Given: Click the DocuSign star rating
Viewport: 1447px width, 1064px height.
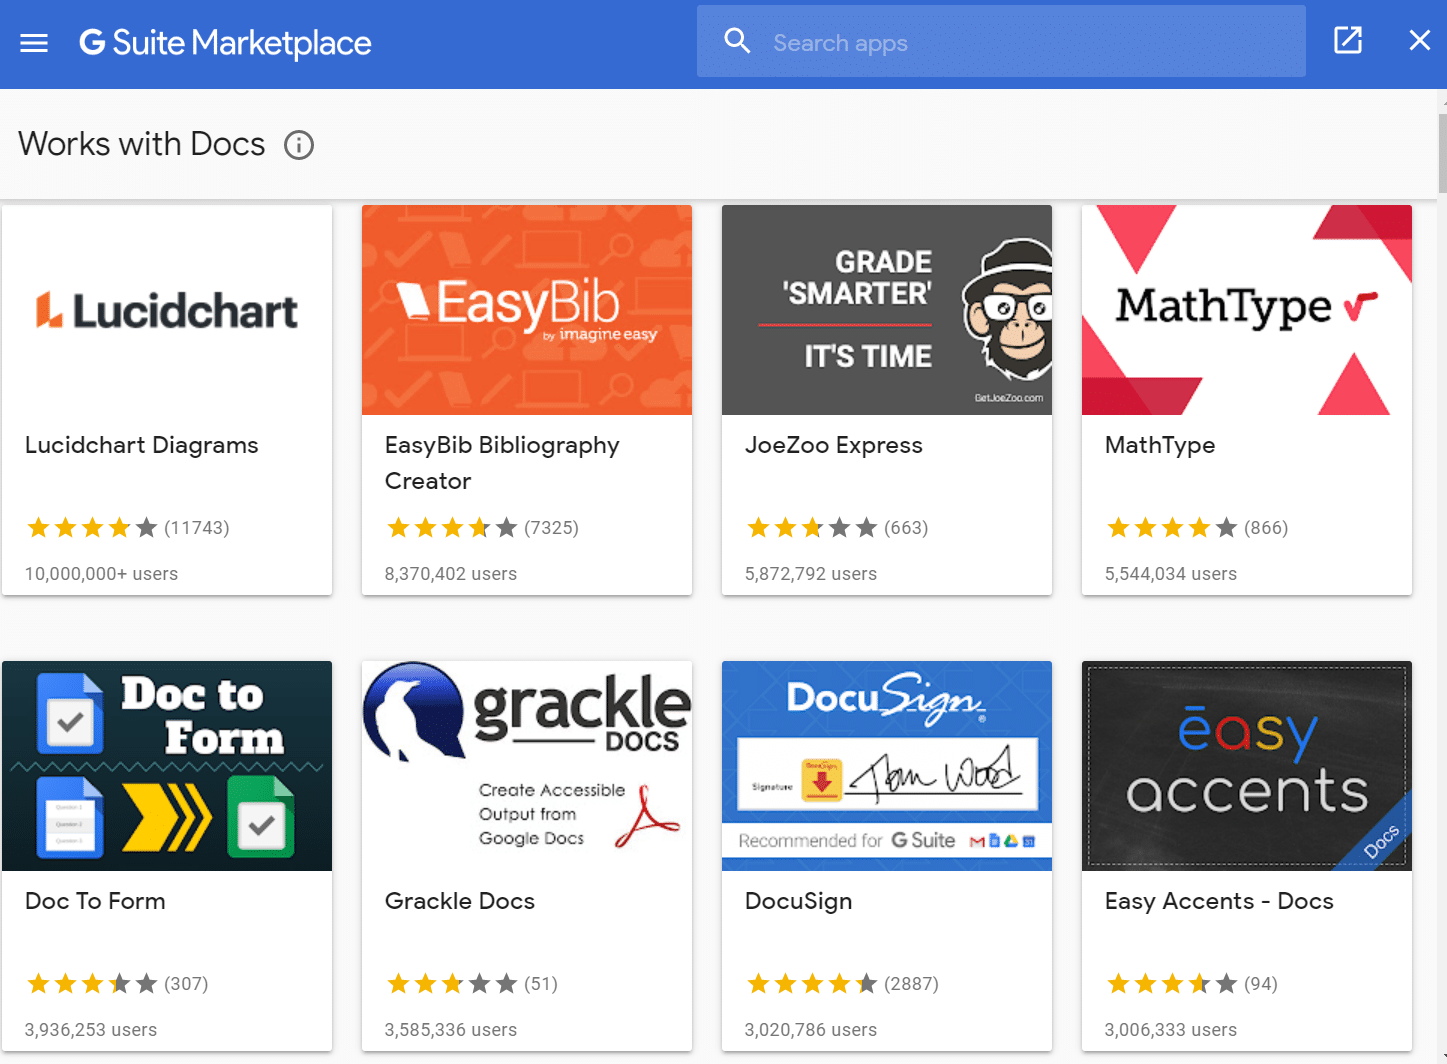Looking at the screenshot, I should tap(812, 984).
